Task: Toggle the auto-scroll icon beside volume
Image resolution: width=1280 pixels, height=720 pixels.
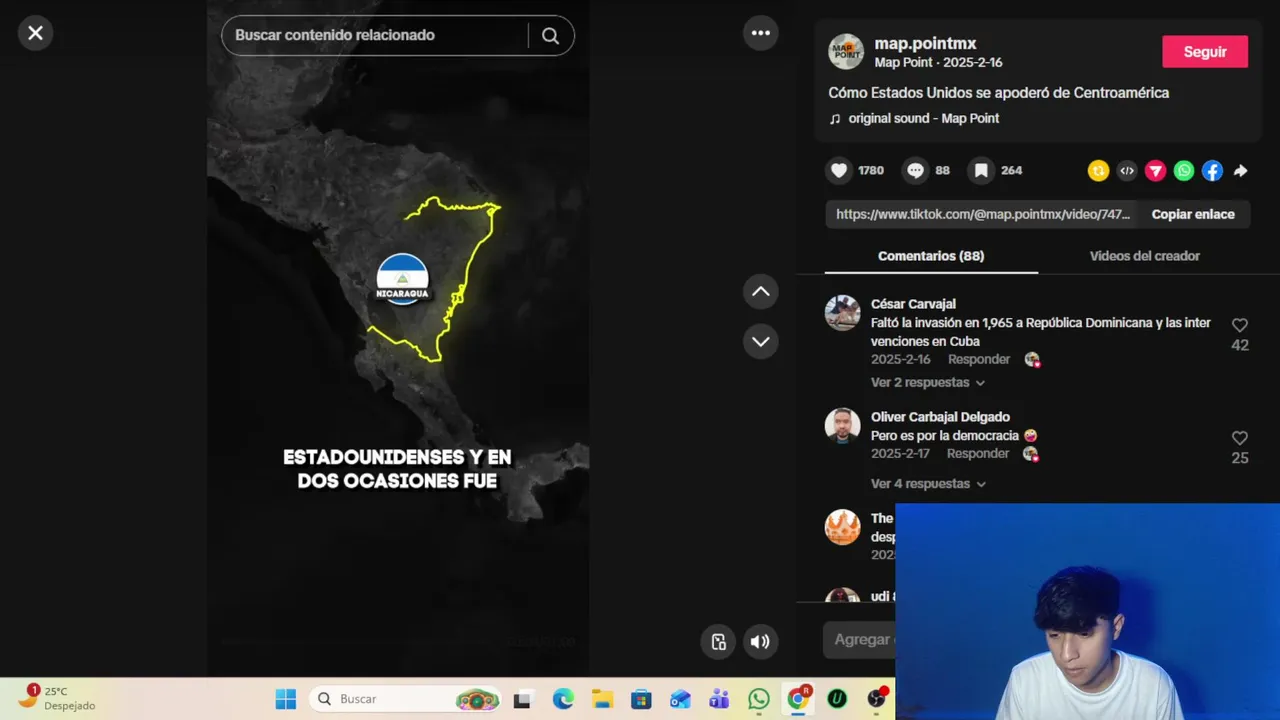Action: (x=718, y=642)
